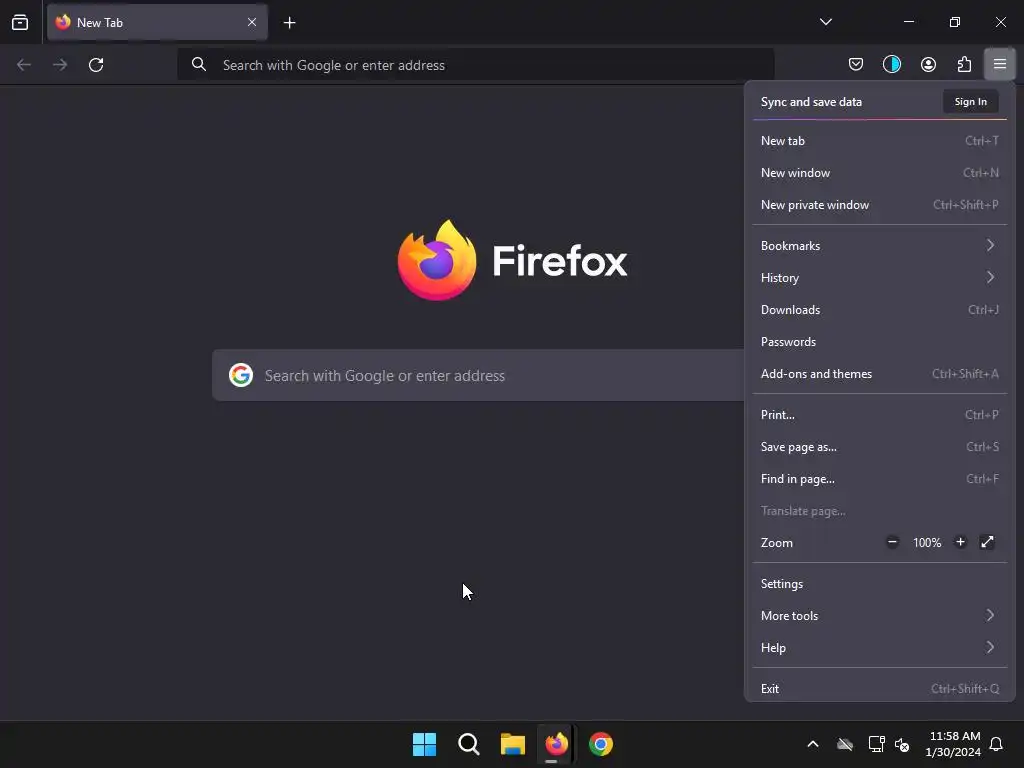Reset zoom via 100% label
The image size is (1024, 768).
tap(927, 543)
